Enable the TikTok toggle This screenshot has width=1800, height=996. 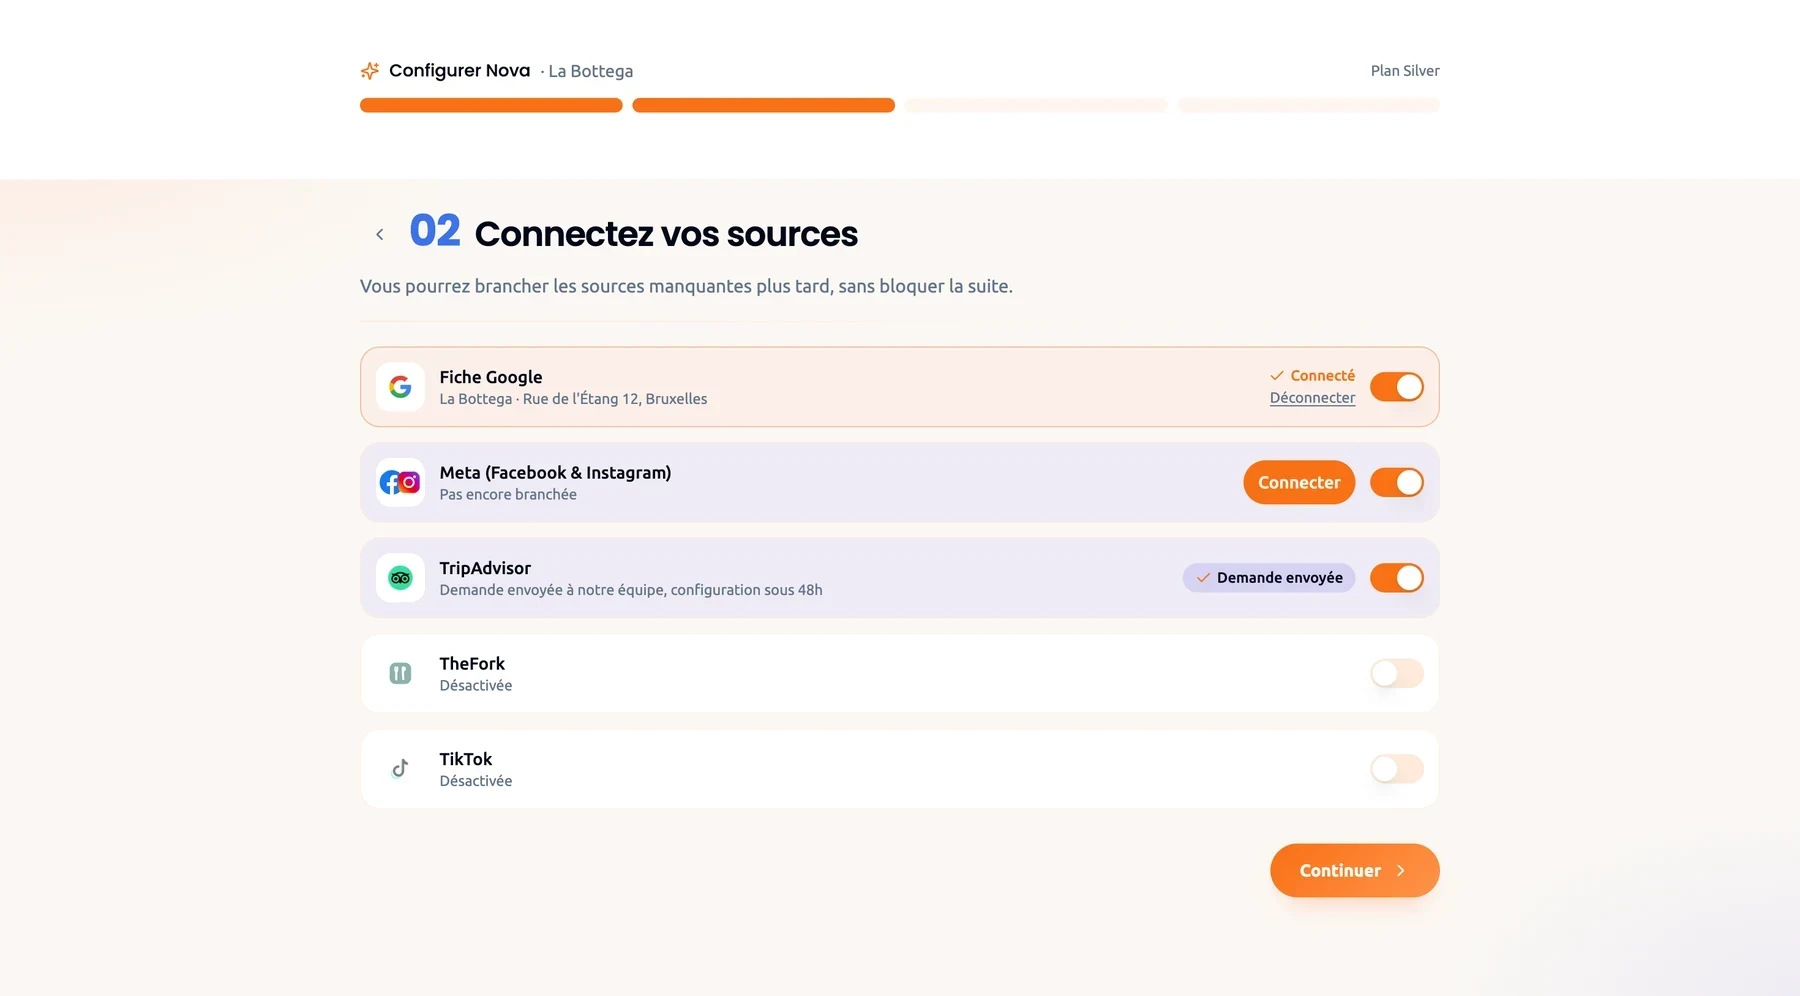click(1397, 769)
